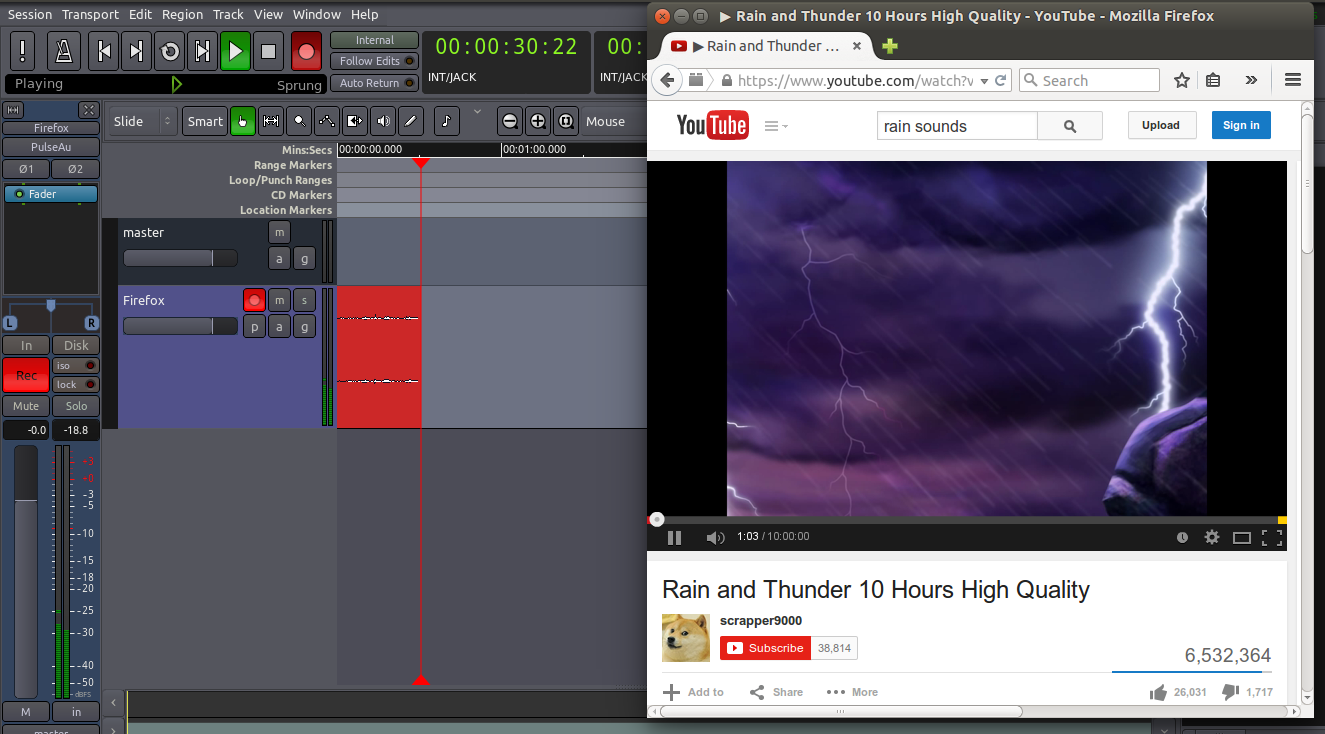Click the Fader processor in the strip
This screenshot has width=1325, height=734.
coord(51,194)
